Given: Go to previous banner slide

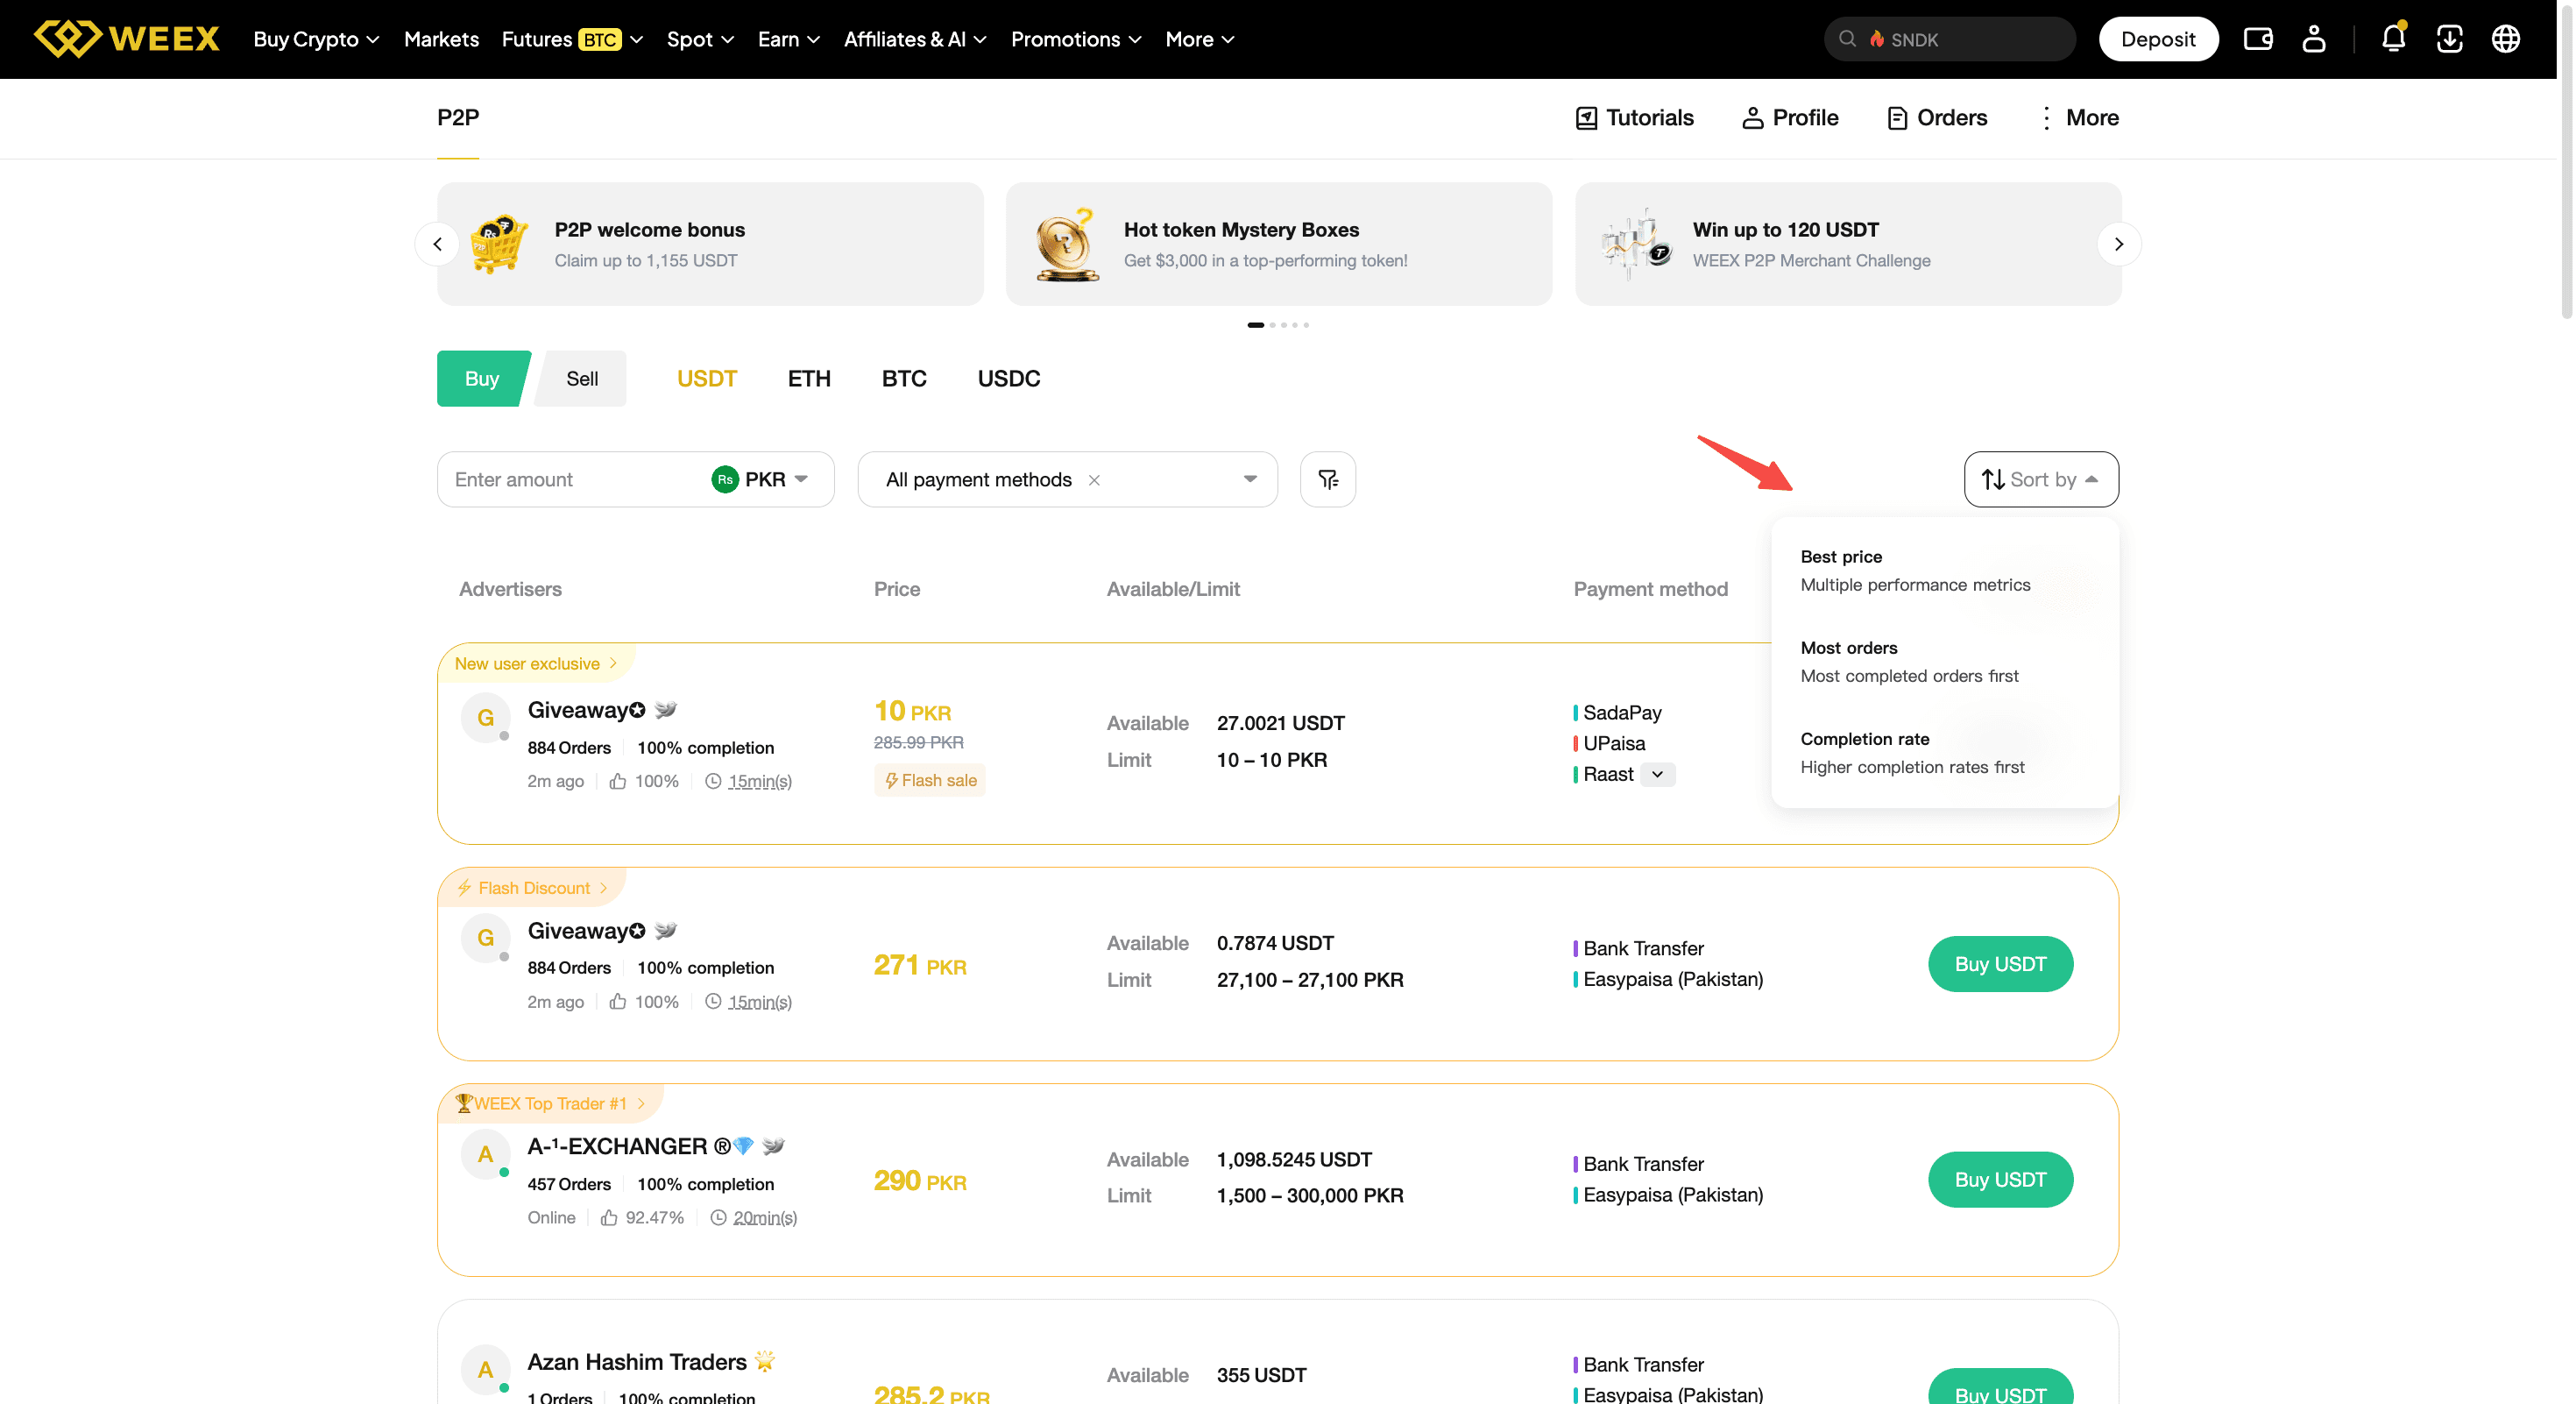Looking at the screenshot, I should pos(437,244).
